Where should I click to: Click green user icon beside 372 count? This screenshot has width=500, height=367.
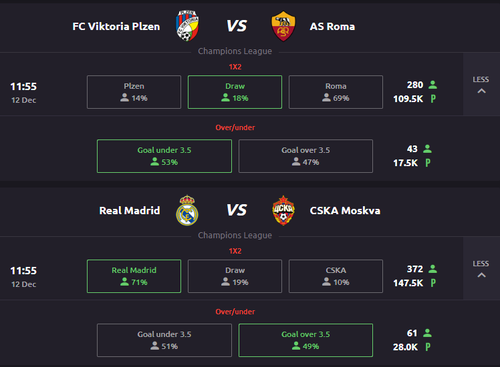tap(433, 269)
